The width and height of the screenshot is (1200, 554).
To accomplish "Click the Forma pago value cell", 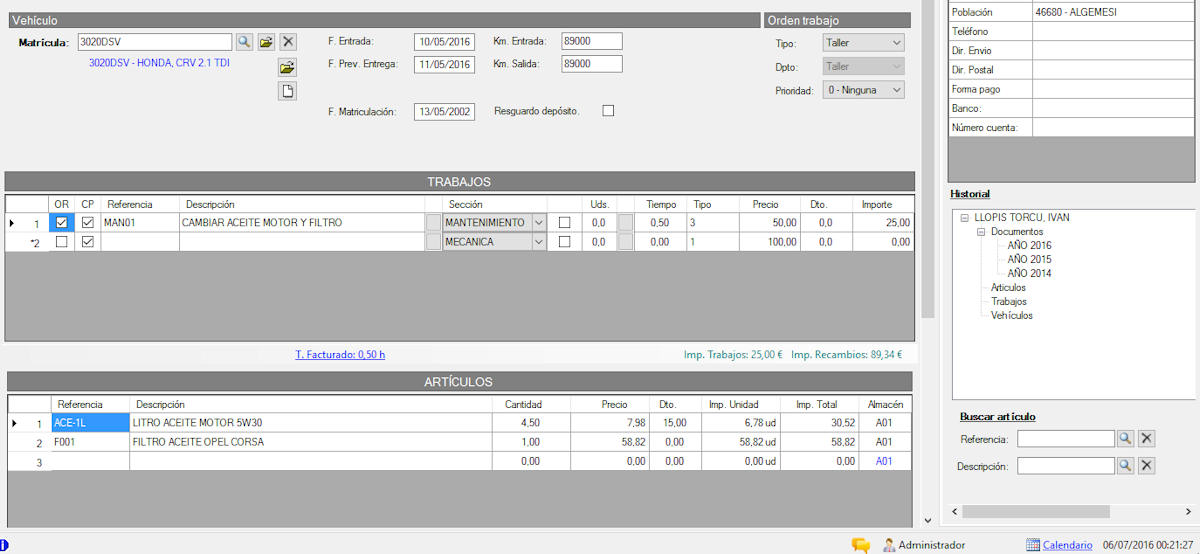I will coord(1113,89).
